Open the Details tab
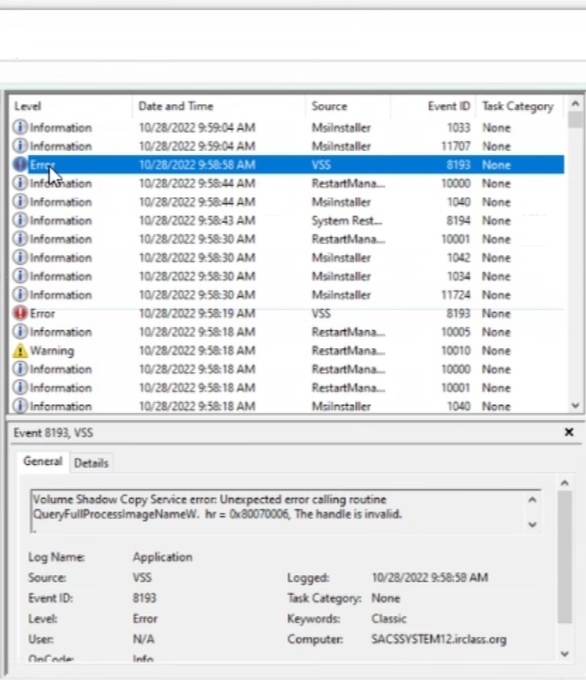586x680 pixels. pos(91,463)
